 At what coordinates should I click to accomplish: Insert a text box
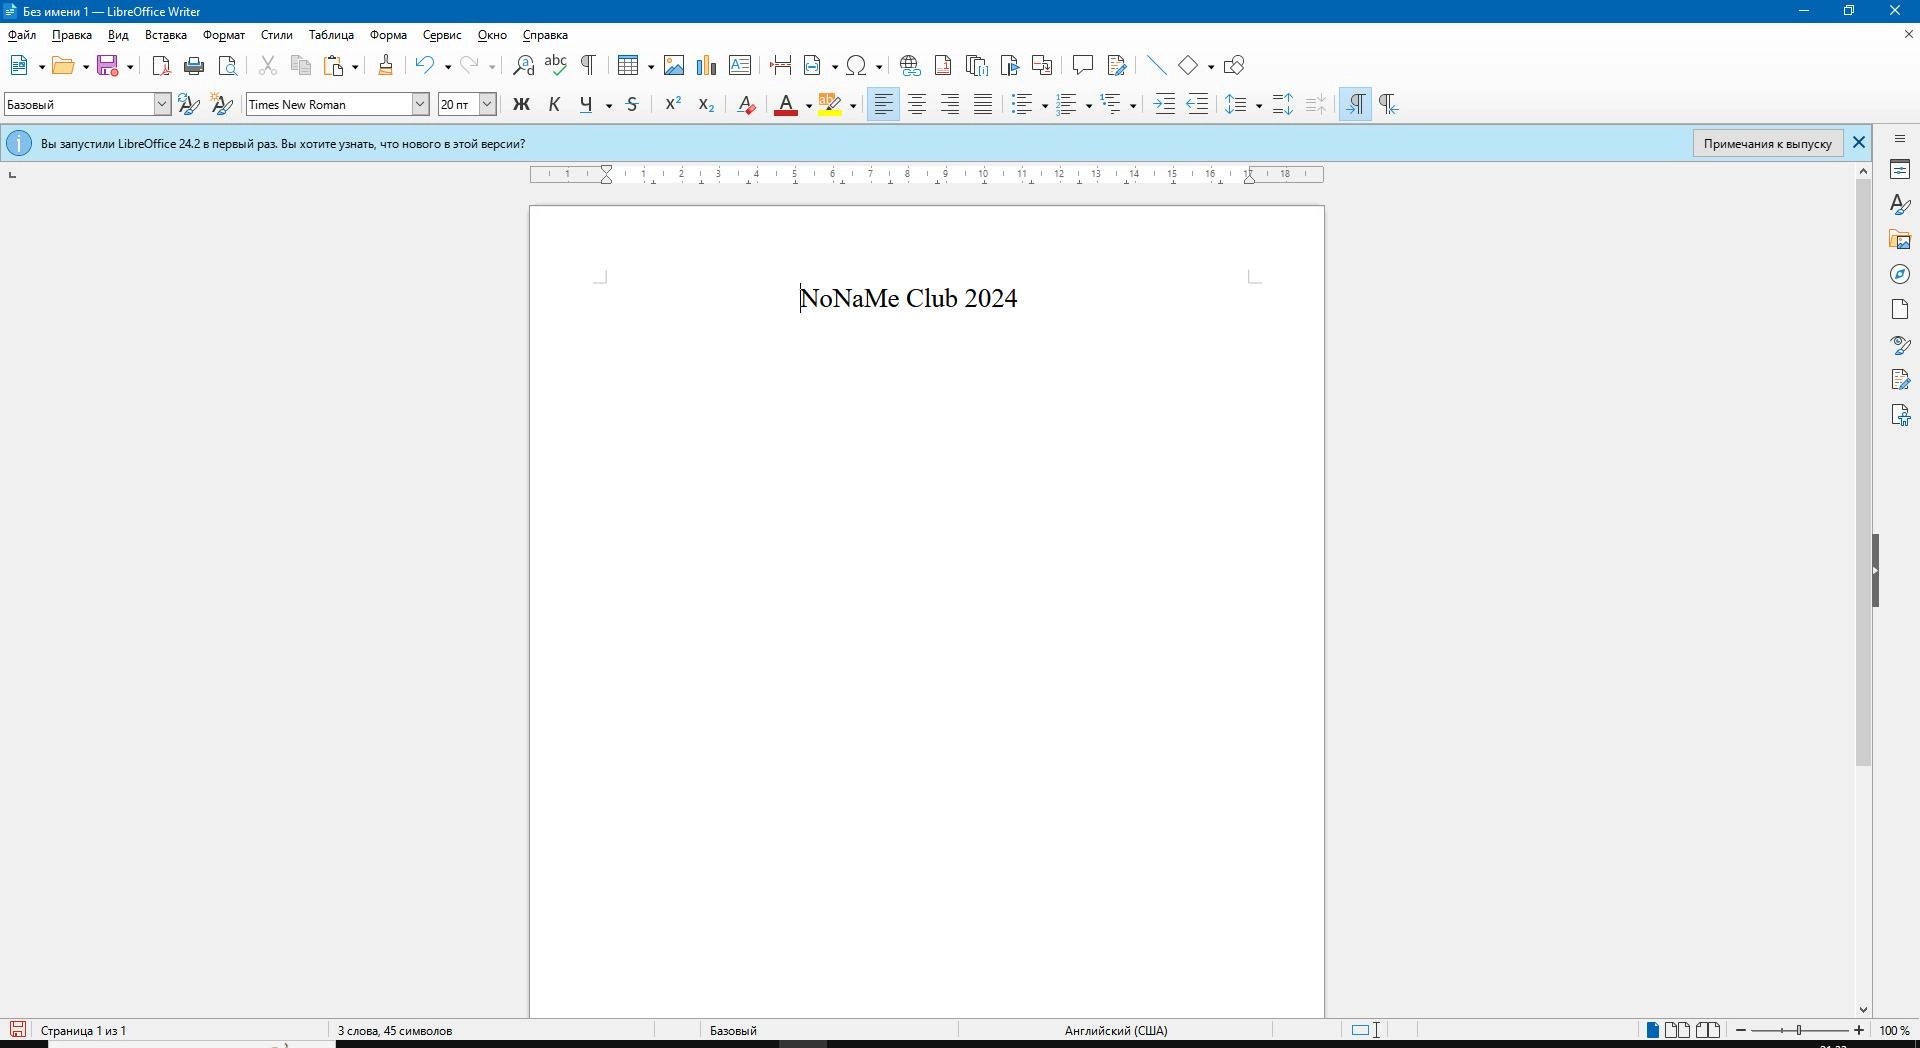[740, 66]
